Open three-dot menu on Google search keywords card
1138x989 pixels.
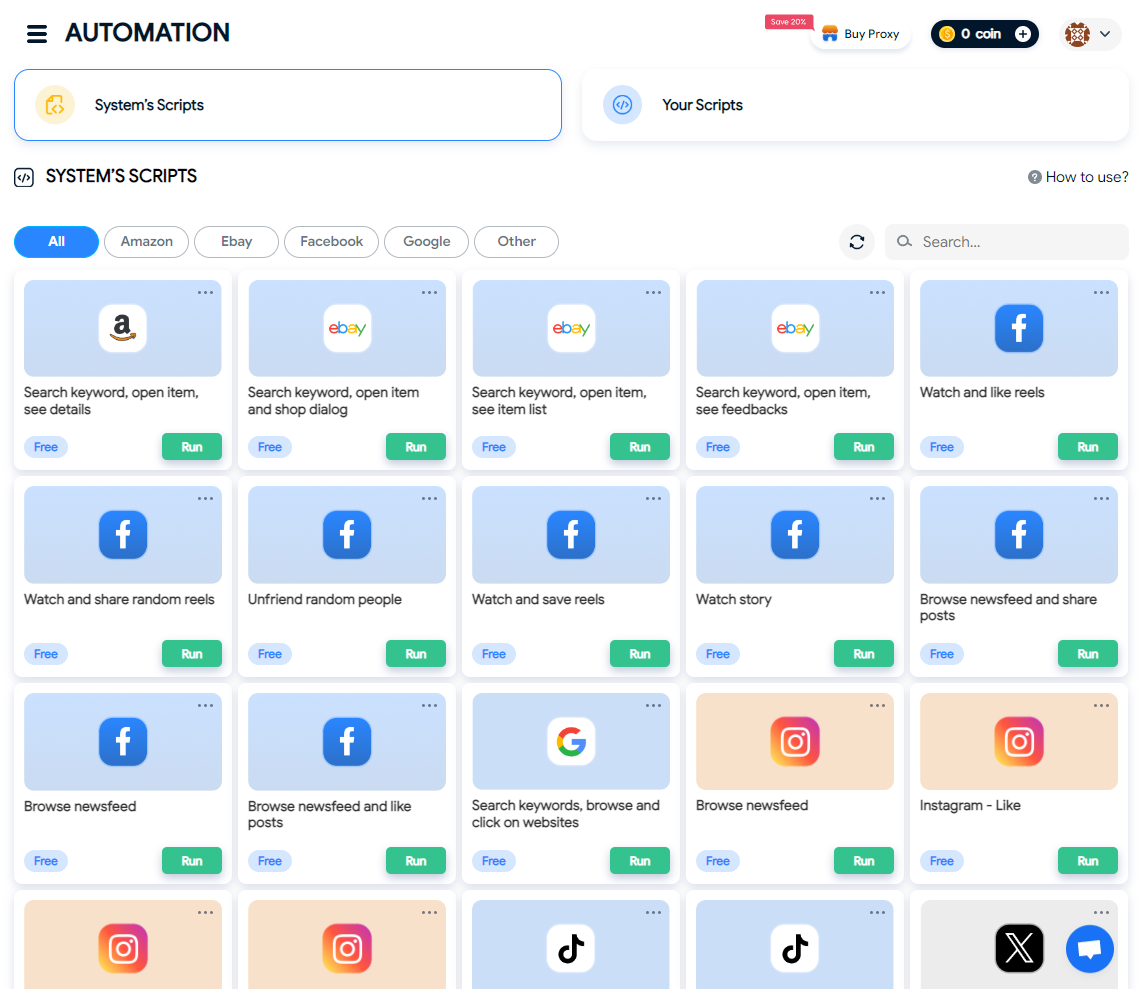pyautogui.click(x=653, y=705)
